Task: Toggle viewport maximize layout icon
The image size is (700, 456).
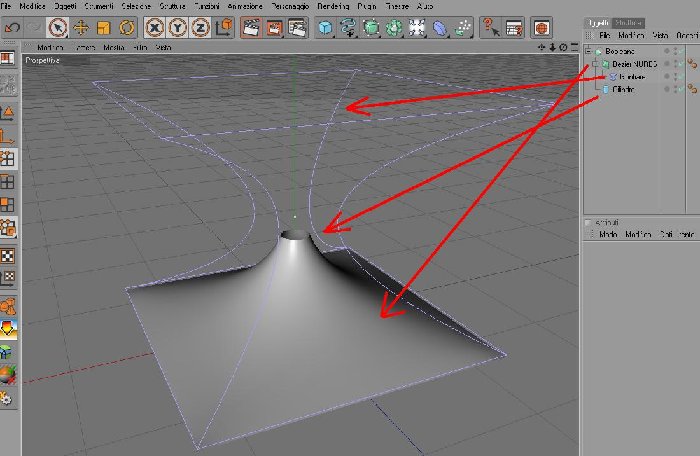Action: coord(574,47)
